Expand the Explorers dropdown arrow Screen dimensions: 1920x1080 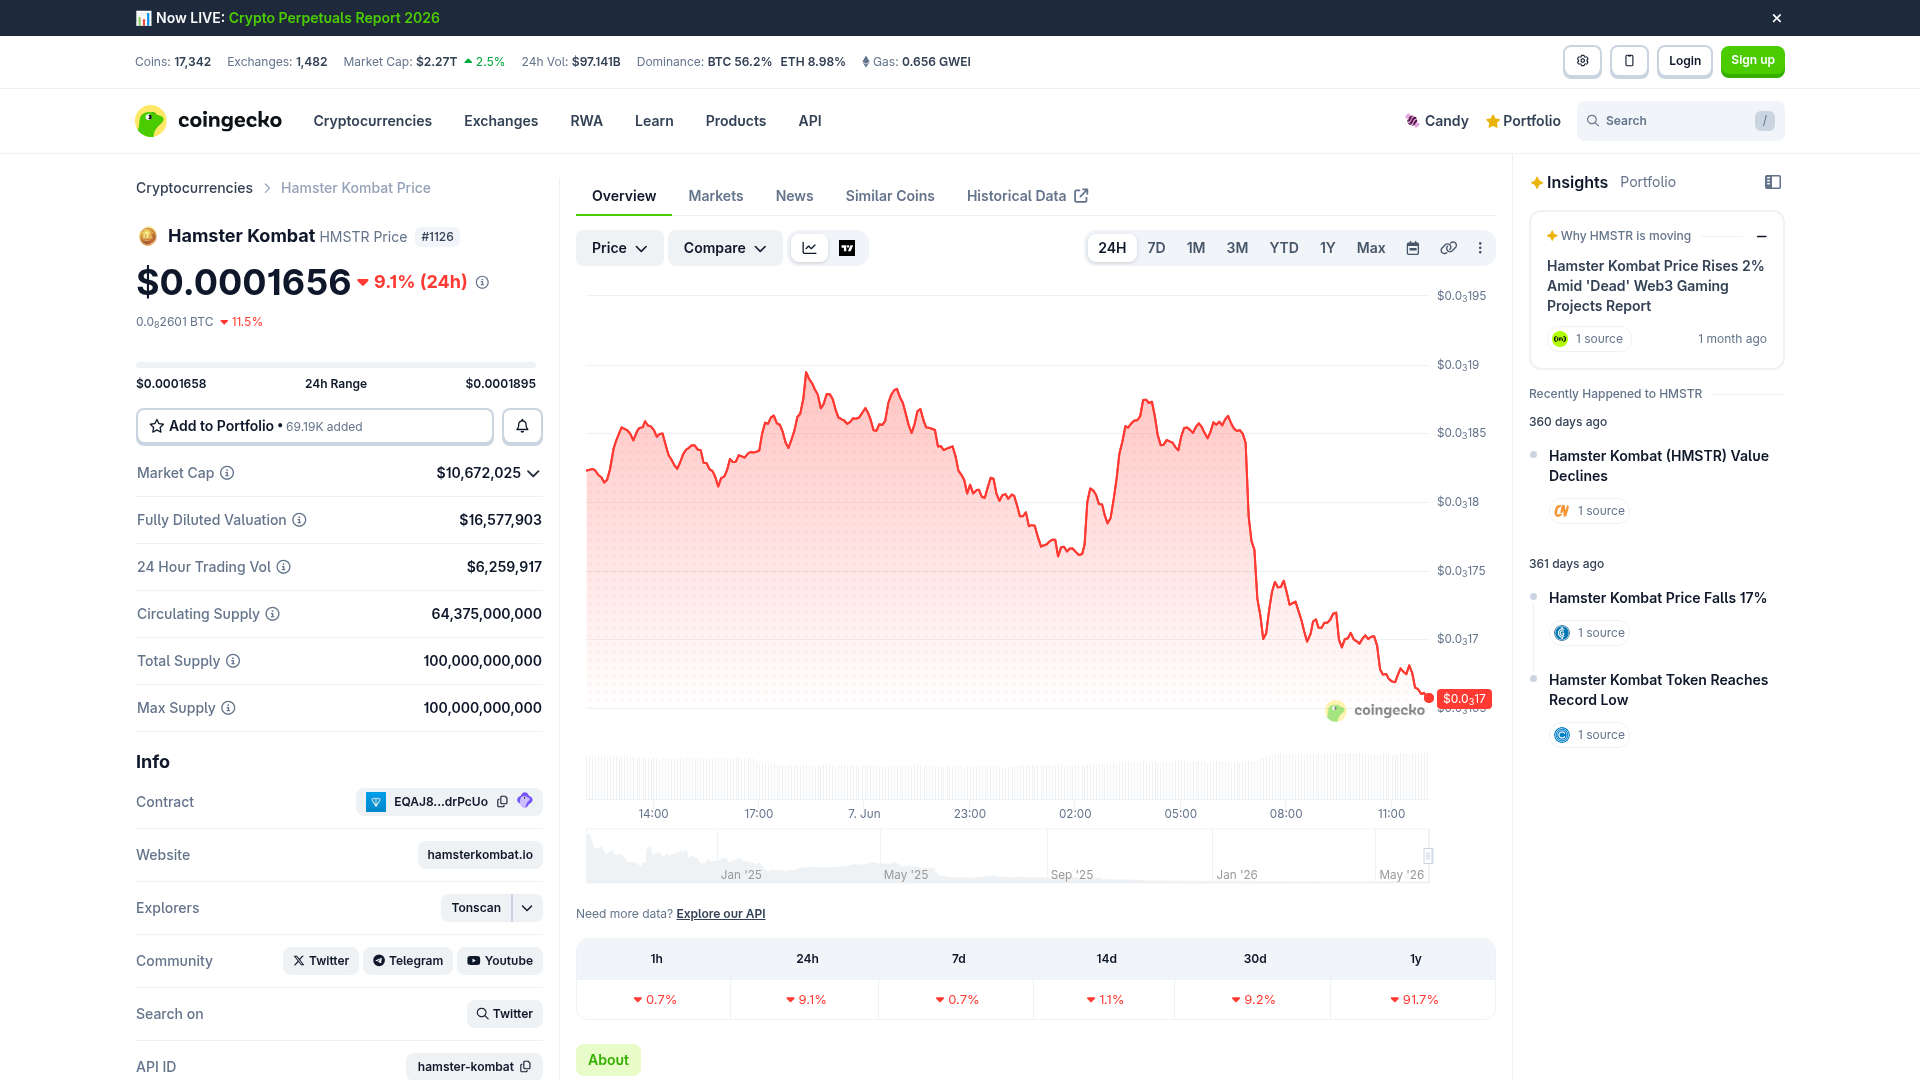pyautogui.click(x=527, y=908)
